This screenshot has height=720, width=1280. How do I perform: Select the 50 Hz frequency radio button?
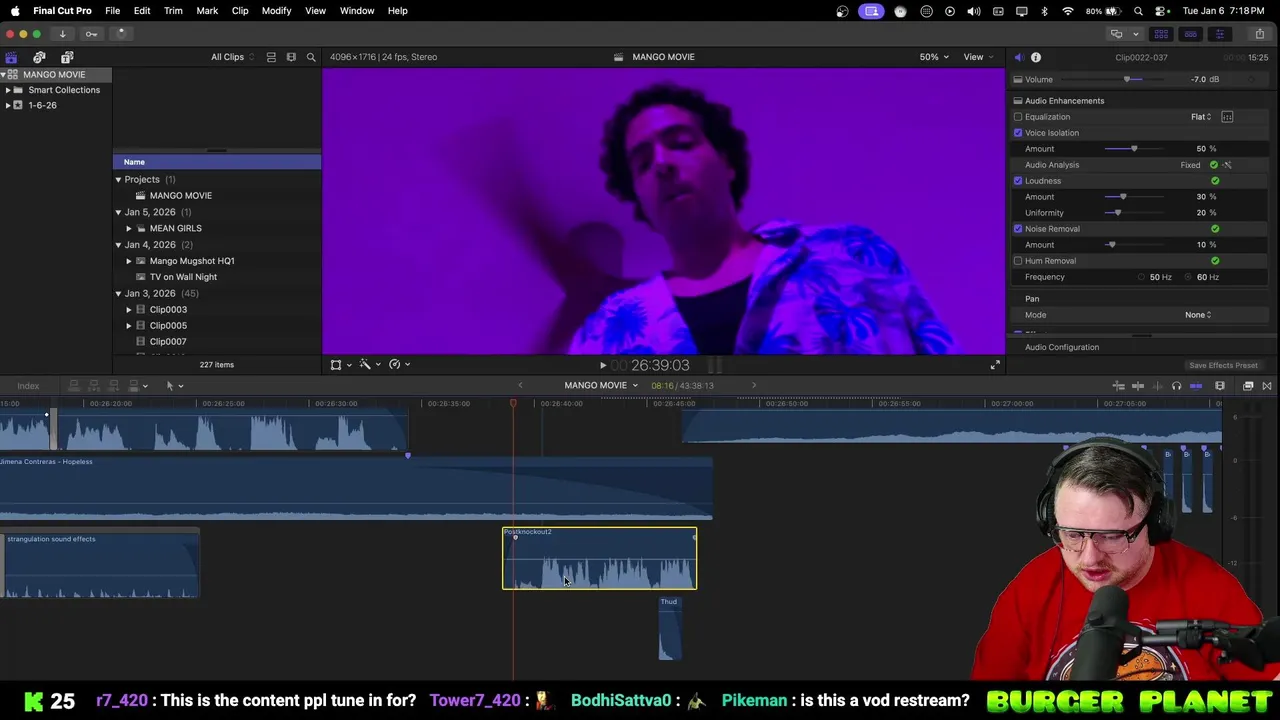click(x=1141, y=277)
